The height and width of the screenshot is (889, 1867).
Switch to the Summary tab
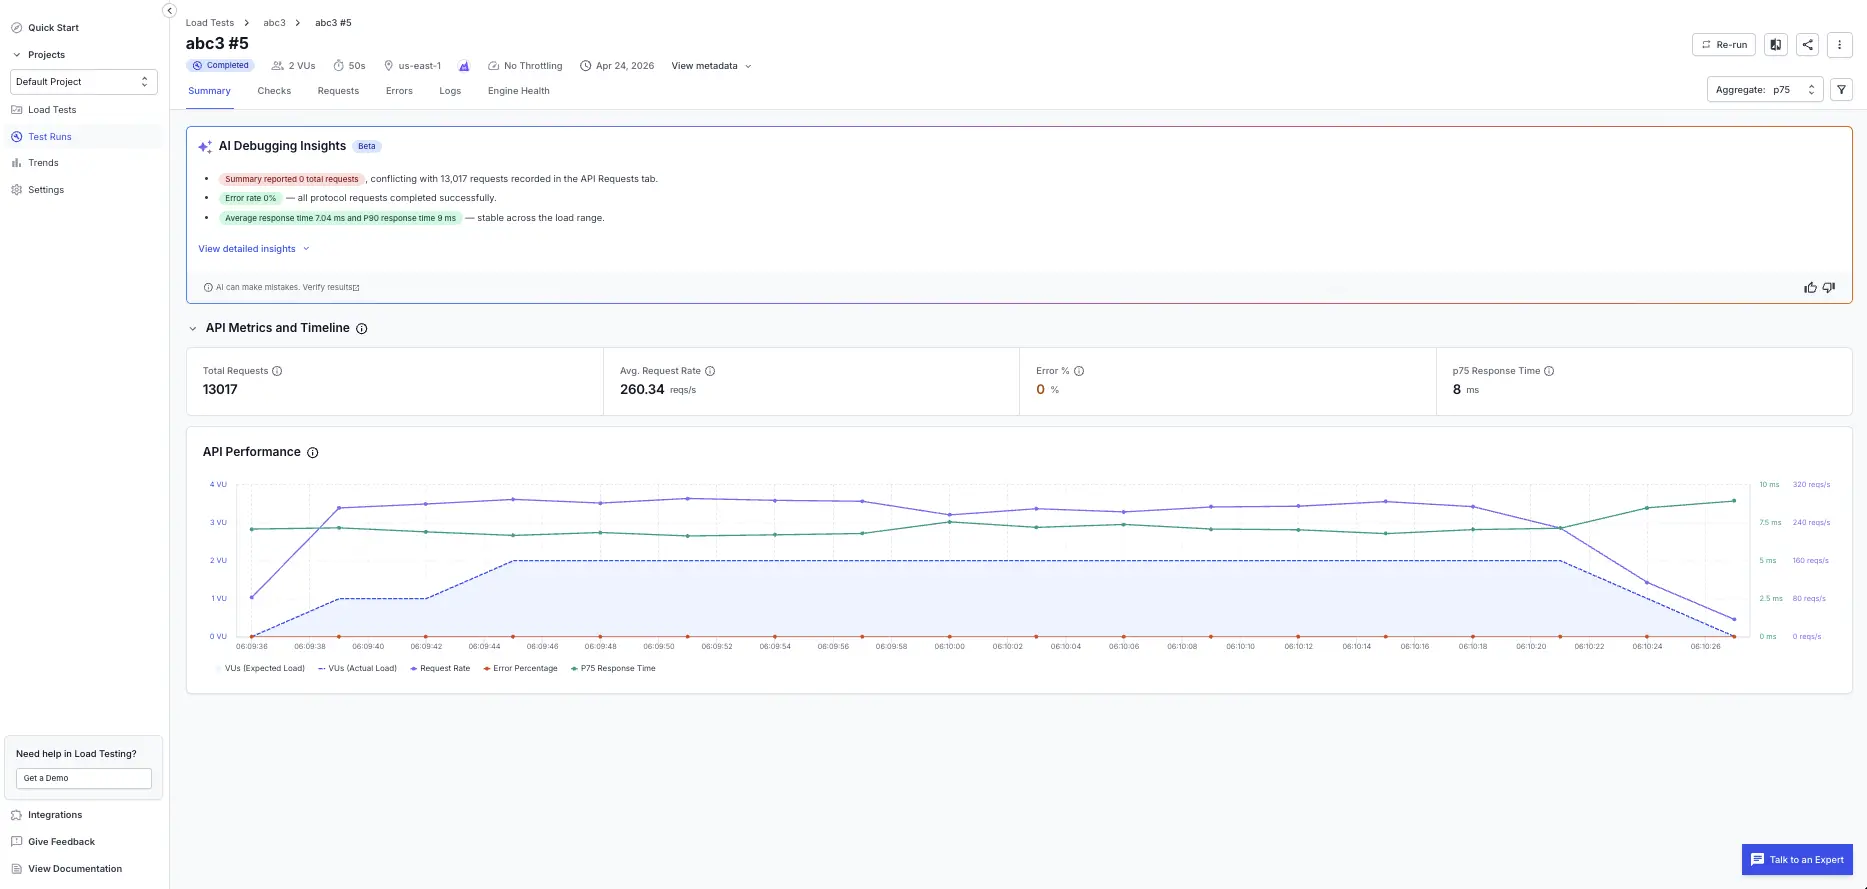[210, 91]
